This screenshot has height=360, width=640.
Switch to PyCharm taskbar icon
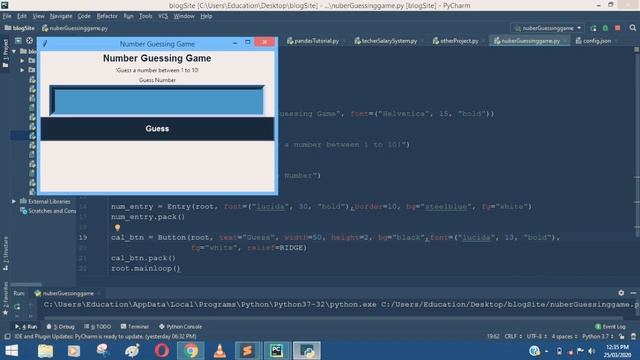[x=276, y=351]
